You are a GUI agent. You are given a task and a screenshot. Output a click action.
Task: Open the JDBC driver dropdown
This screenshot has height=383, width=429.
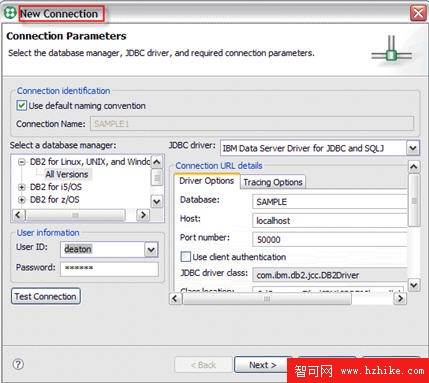pyautogui.click(x=413, y=148)
